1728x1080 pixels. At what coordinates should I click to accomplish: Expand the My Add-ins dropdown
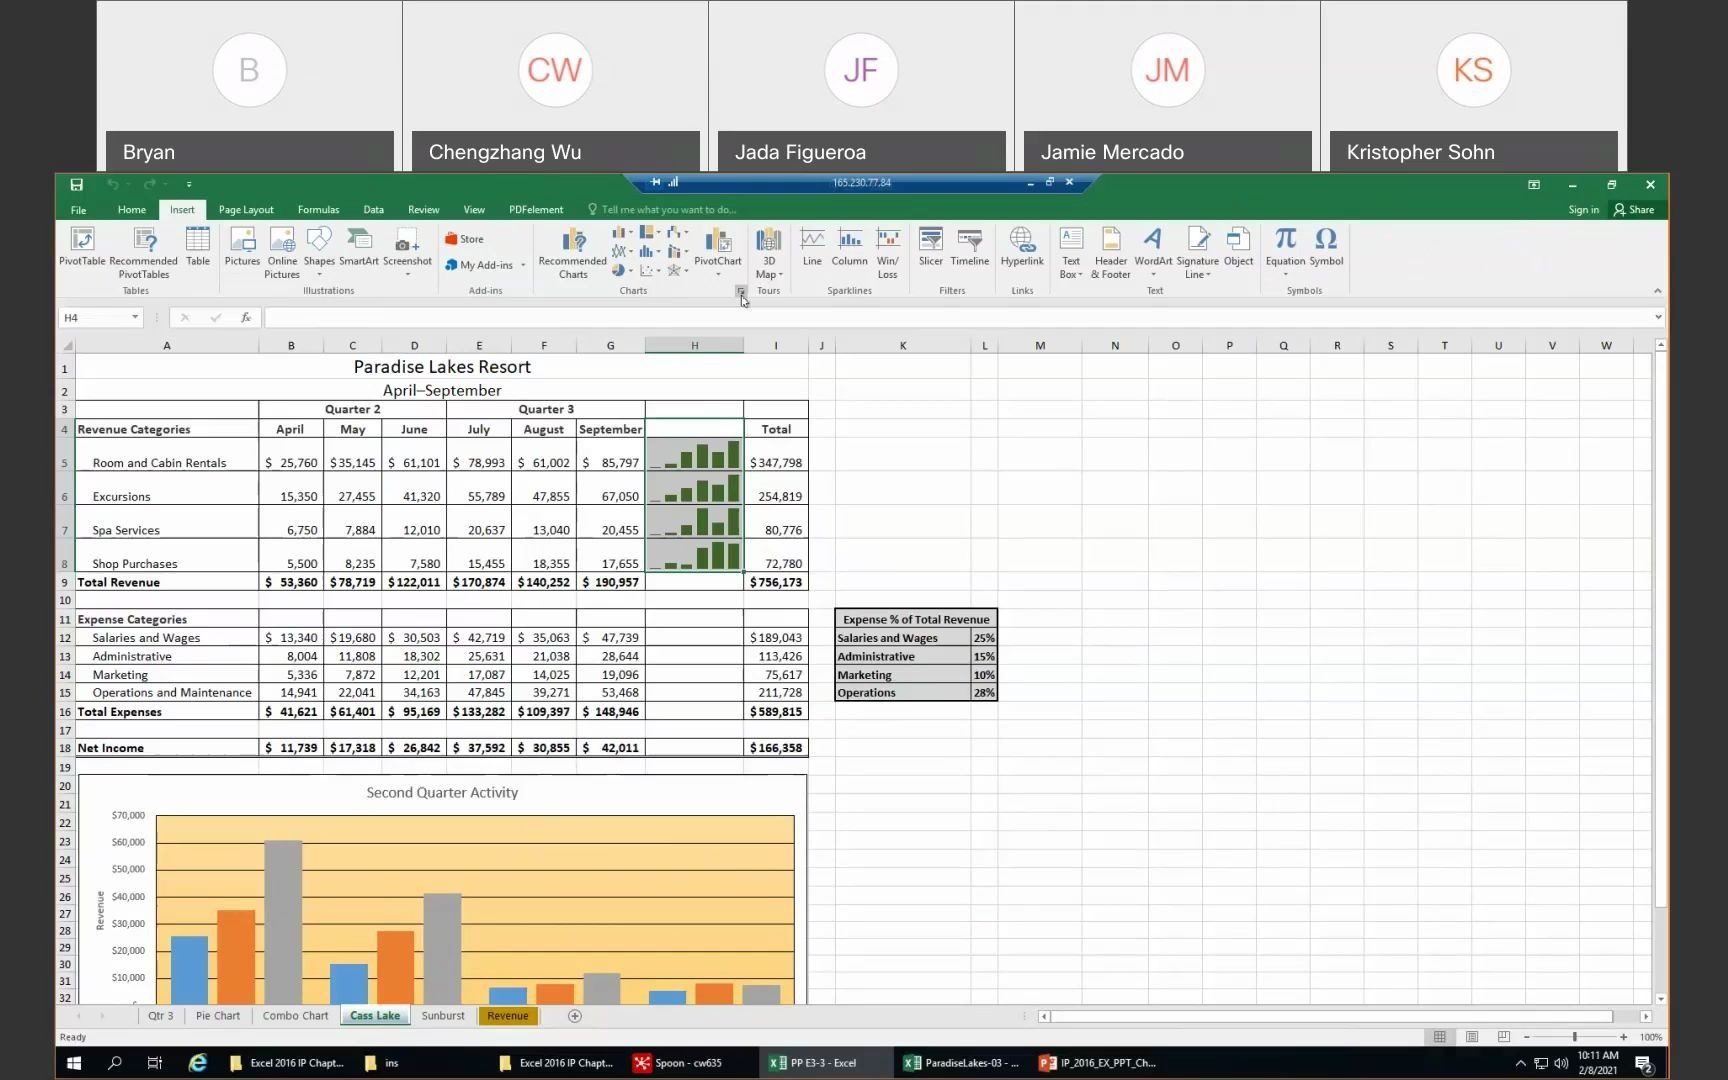point(523,265)
